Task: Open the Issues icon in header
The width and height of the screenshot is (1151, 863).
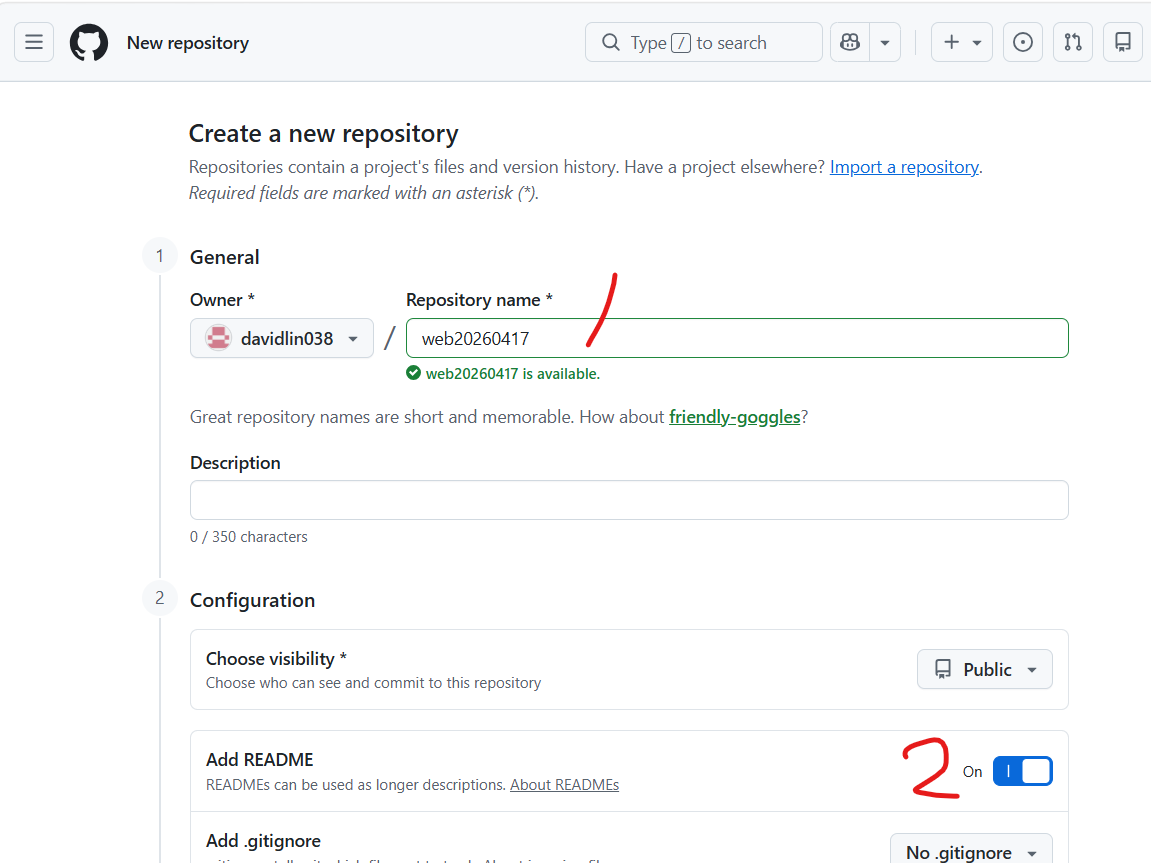Action: pos(1022,42)
